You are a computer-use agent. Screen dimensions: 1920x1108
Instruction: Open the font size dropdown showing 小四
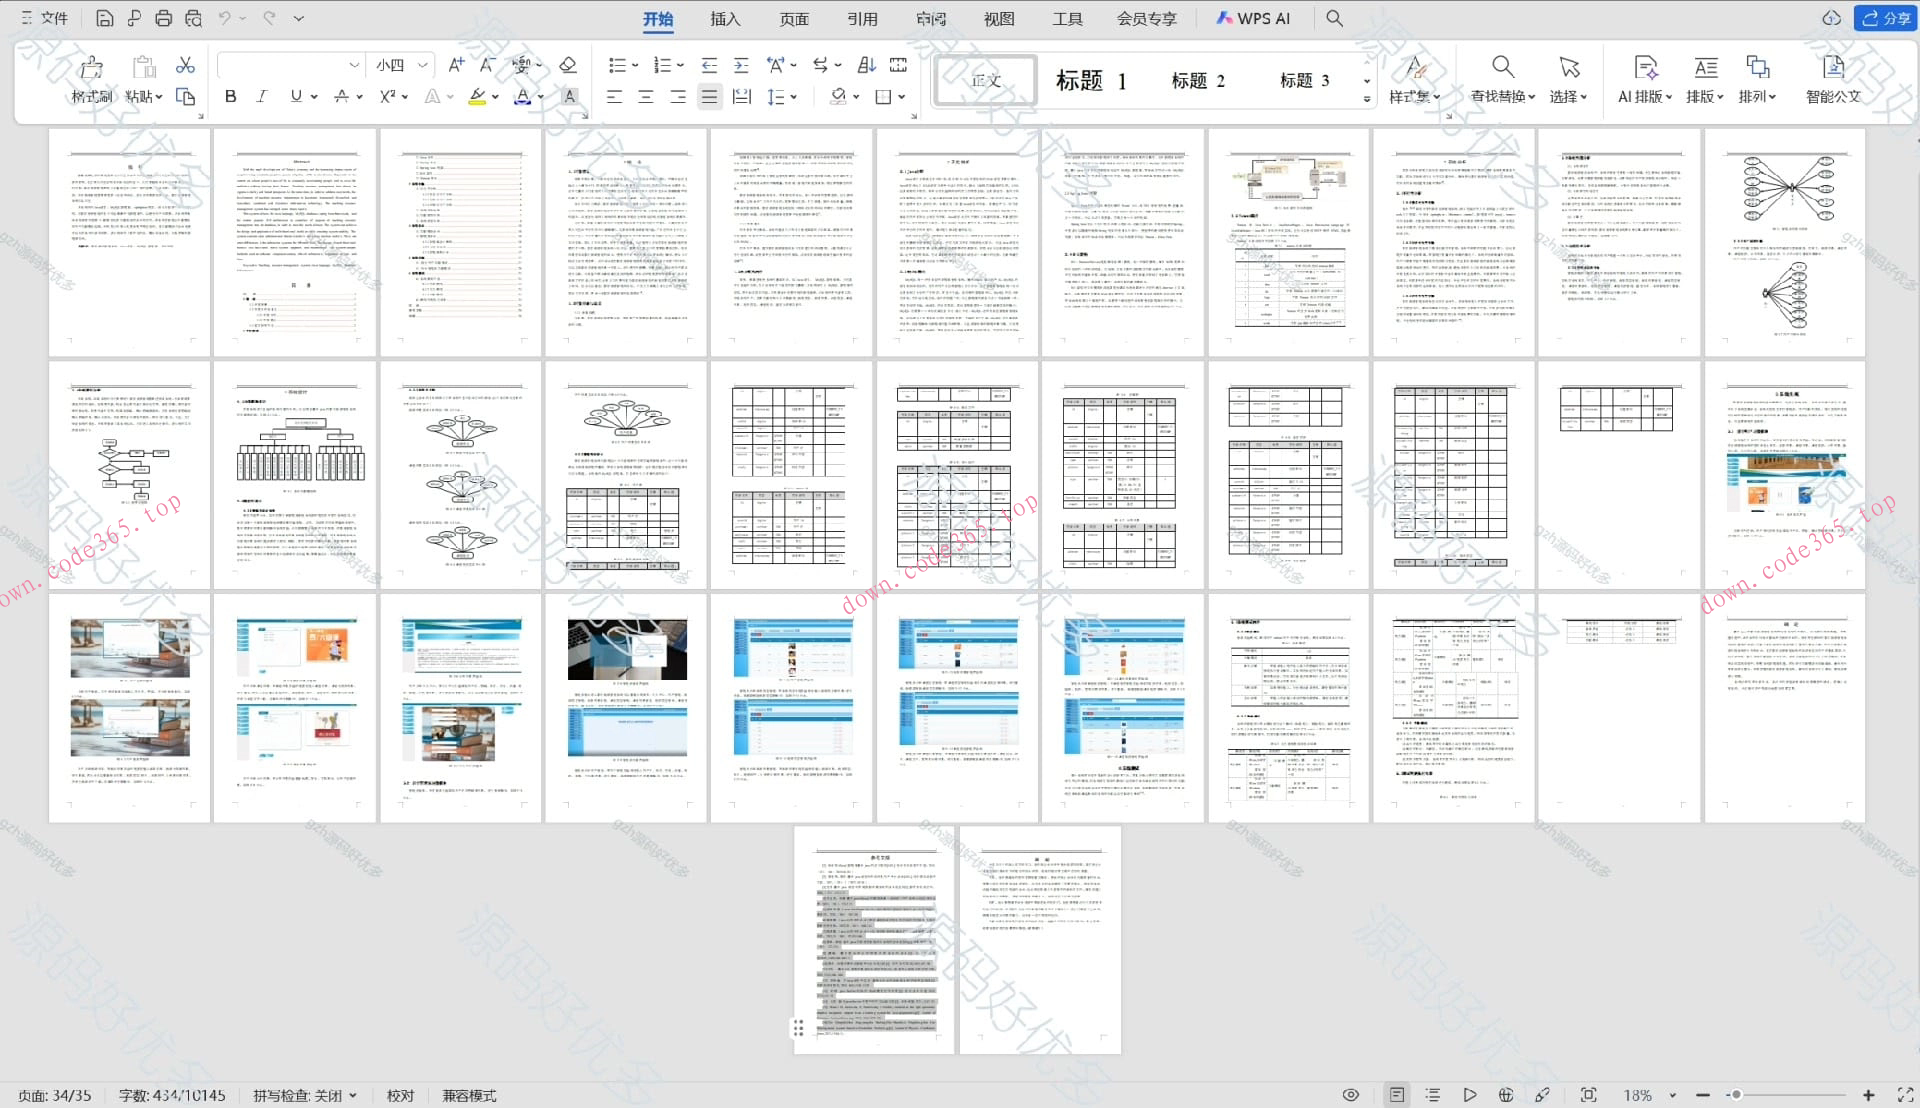[x=423, y=65]
